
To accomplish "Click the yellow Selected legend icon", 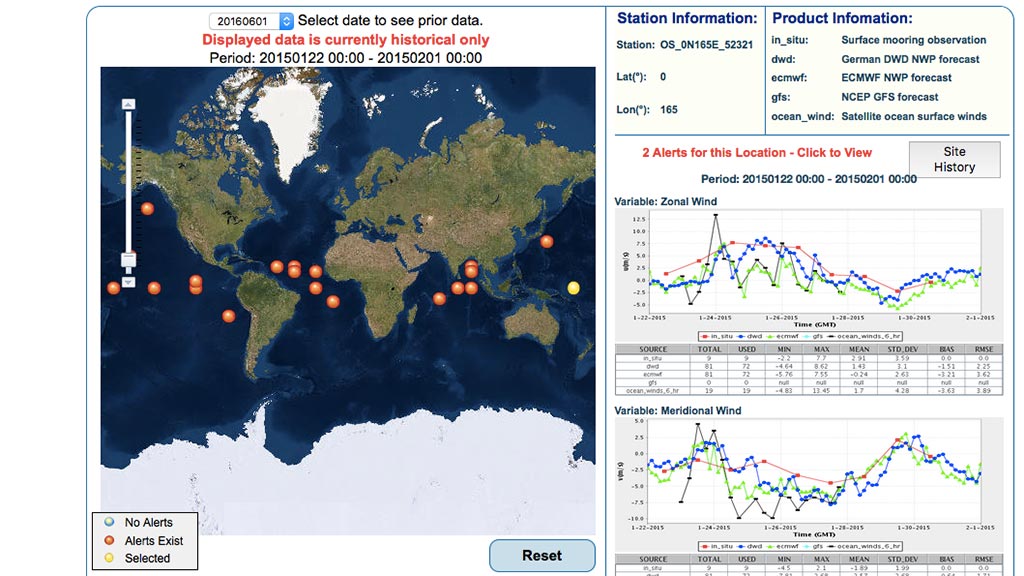I will click(109, 558).
